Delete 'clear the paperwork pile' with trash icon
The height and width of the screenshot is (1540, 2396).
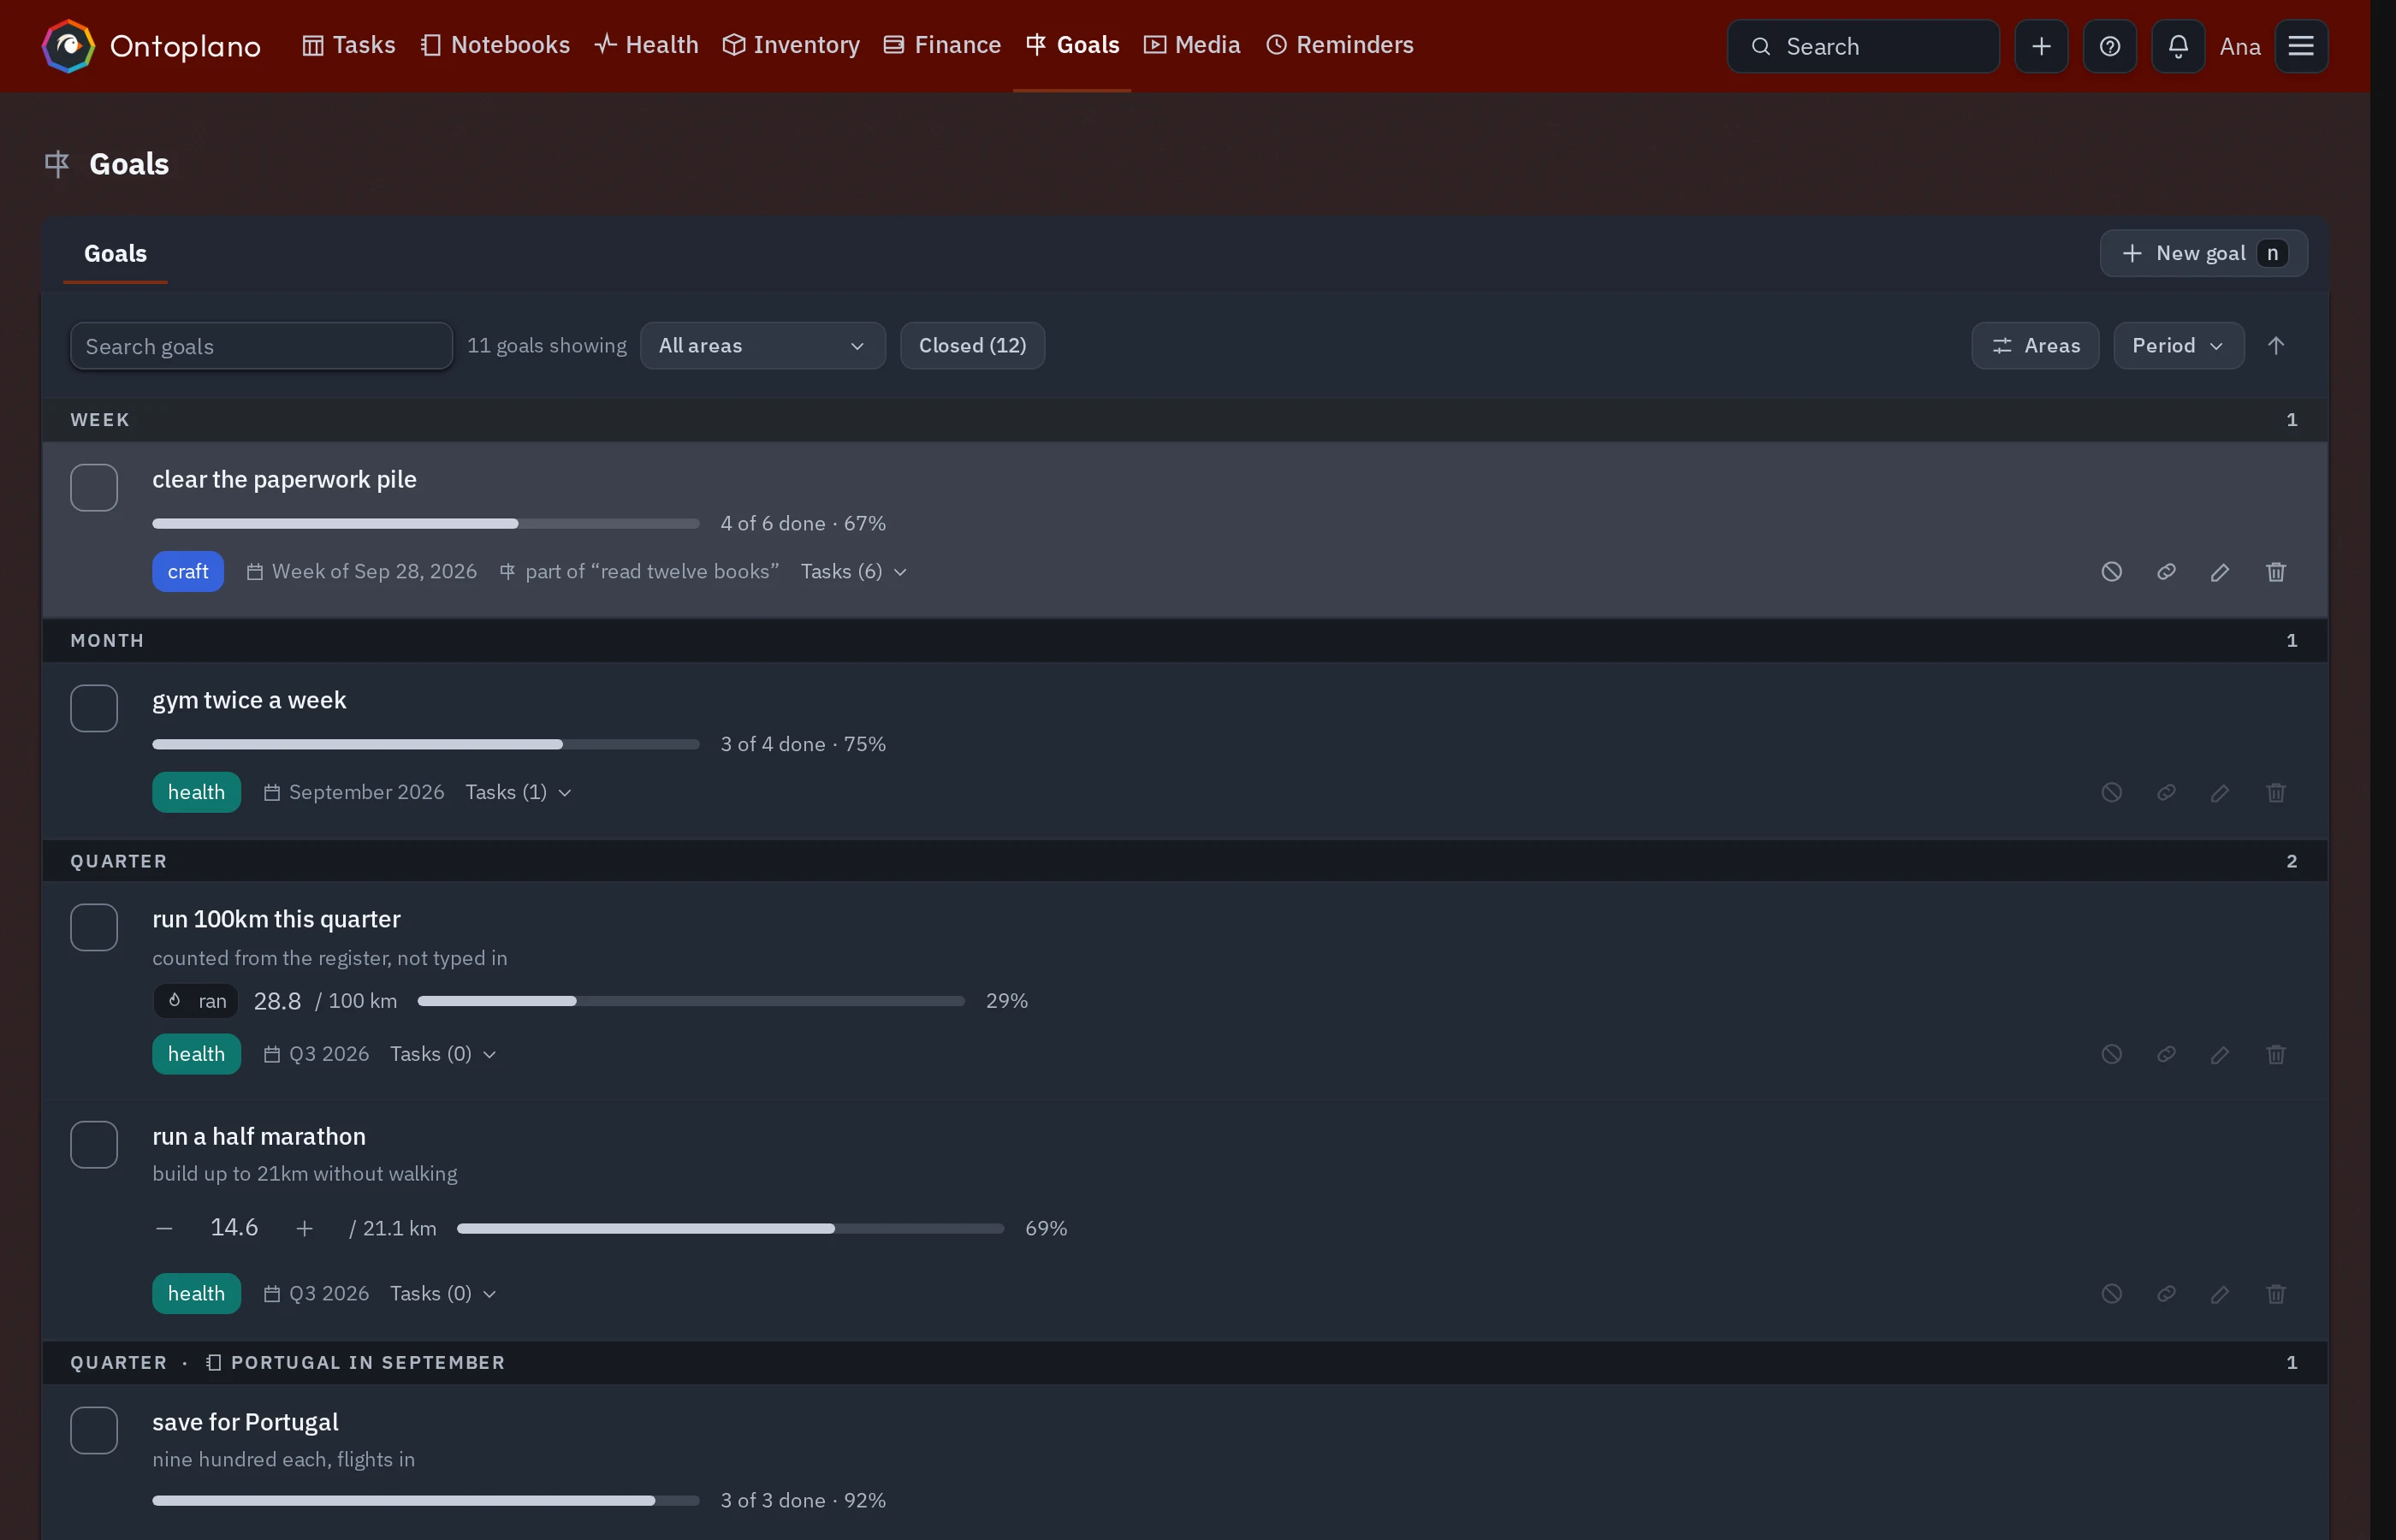[x=2276, y=572]
